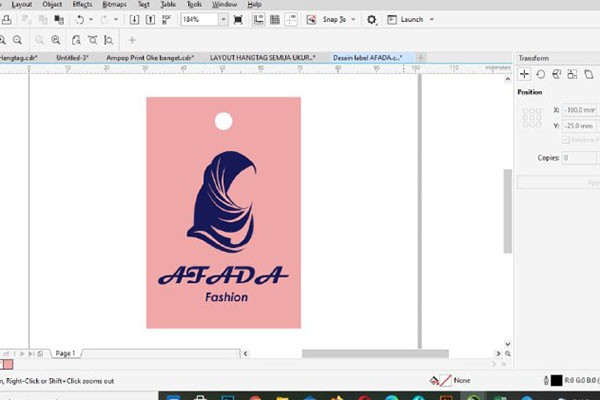
Task: Toggle the show rulers button
Action: coord(259,20)
